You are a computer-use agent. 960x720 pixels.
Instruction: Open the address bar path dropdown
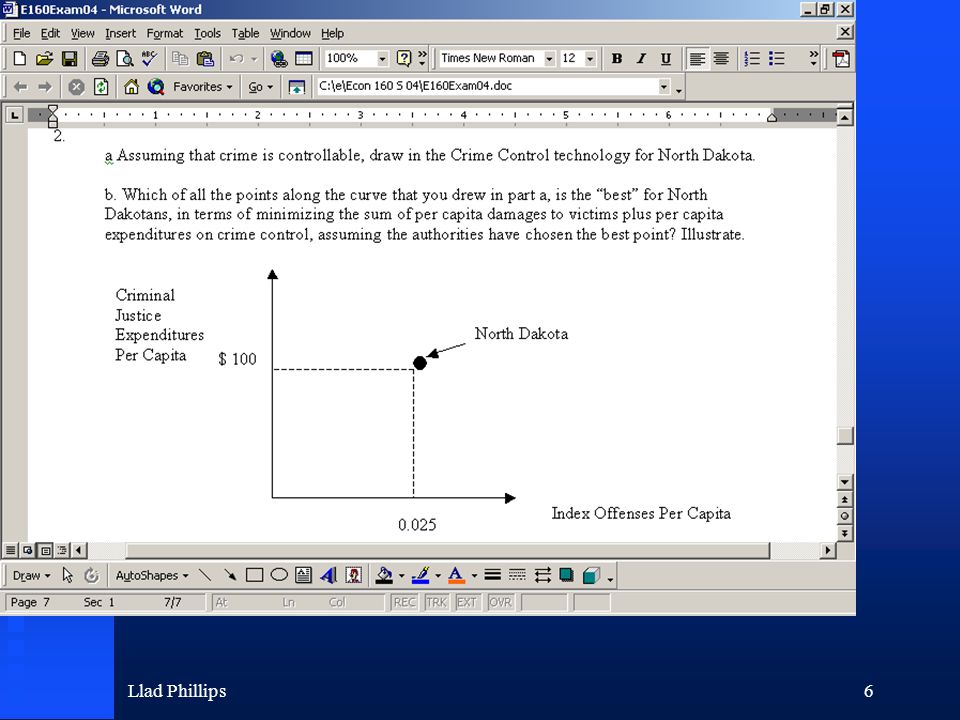[x=664, y=87]
